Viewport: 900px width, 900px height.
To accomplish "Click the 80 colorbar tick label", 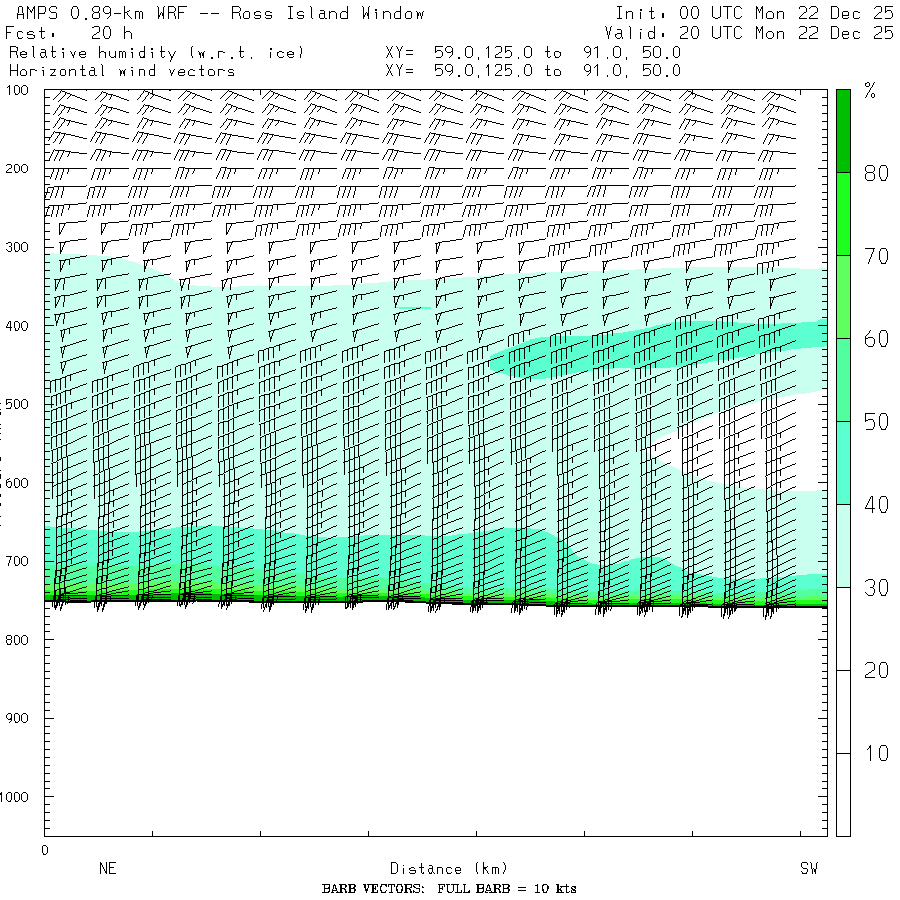I will tap(876, 173).
